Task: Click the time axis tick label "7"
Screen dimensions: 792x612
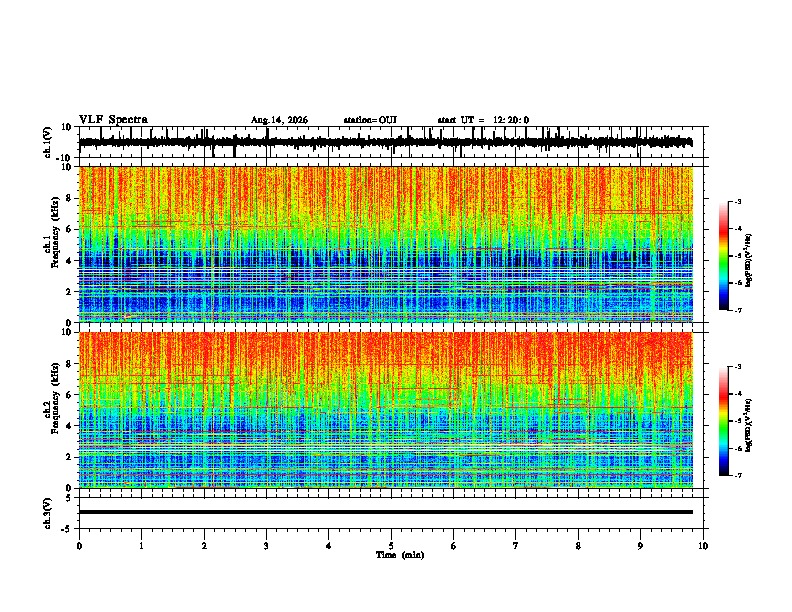Action: (516, 546)
